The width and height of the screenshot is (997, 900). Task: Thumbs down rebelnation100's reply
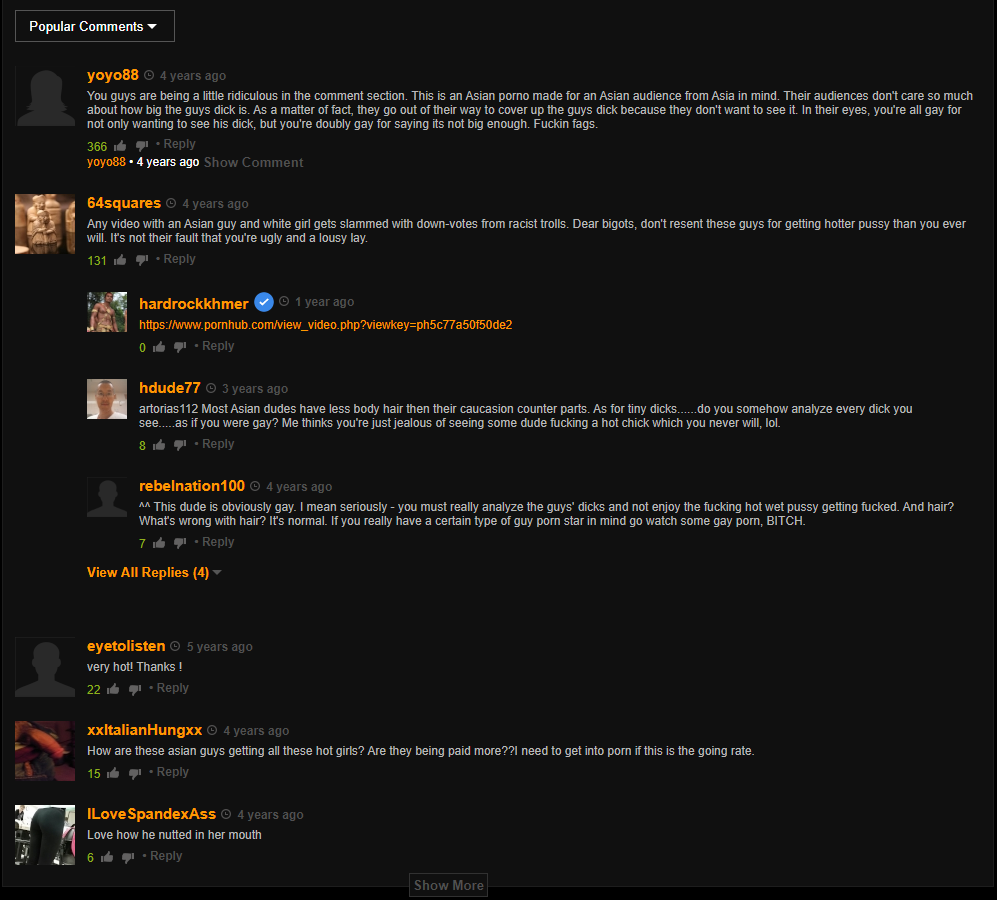(x=181, y=543)
